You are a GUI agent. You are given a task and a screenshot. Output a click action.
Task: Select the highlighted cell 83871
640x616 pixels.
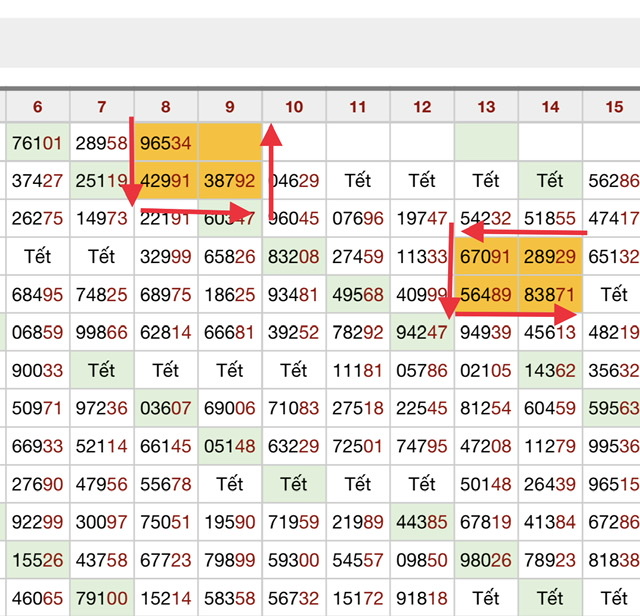[x=550, y=295]
